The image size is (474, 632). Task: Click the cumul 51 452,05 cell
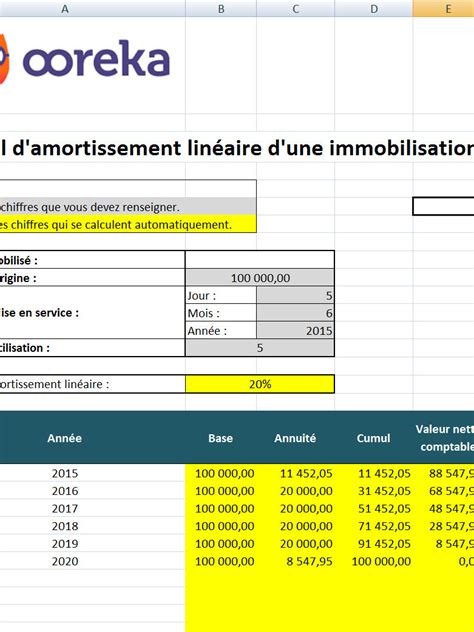374,508
